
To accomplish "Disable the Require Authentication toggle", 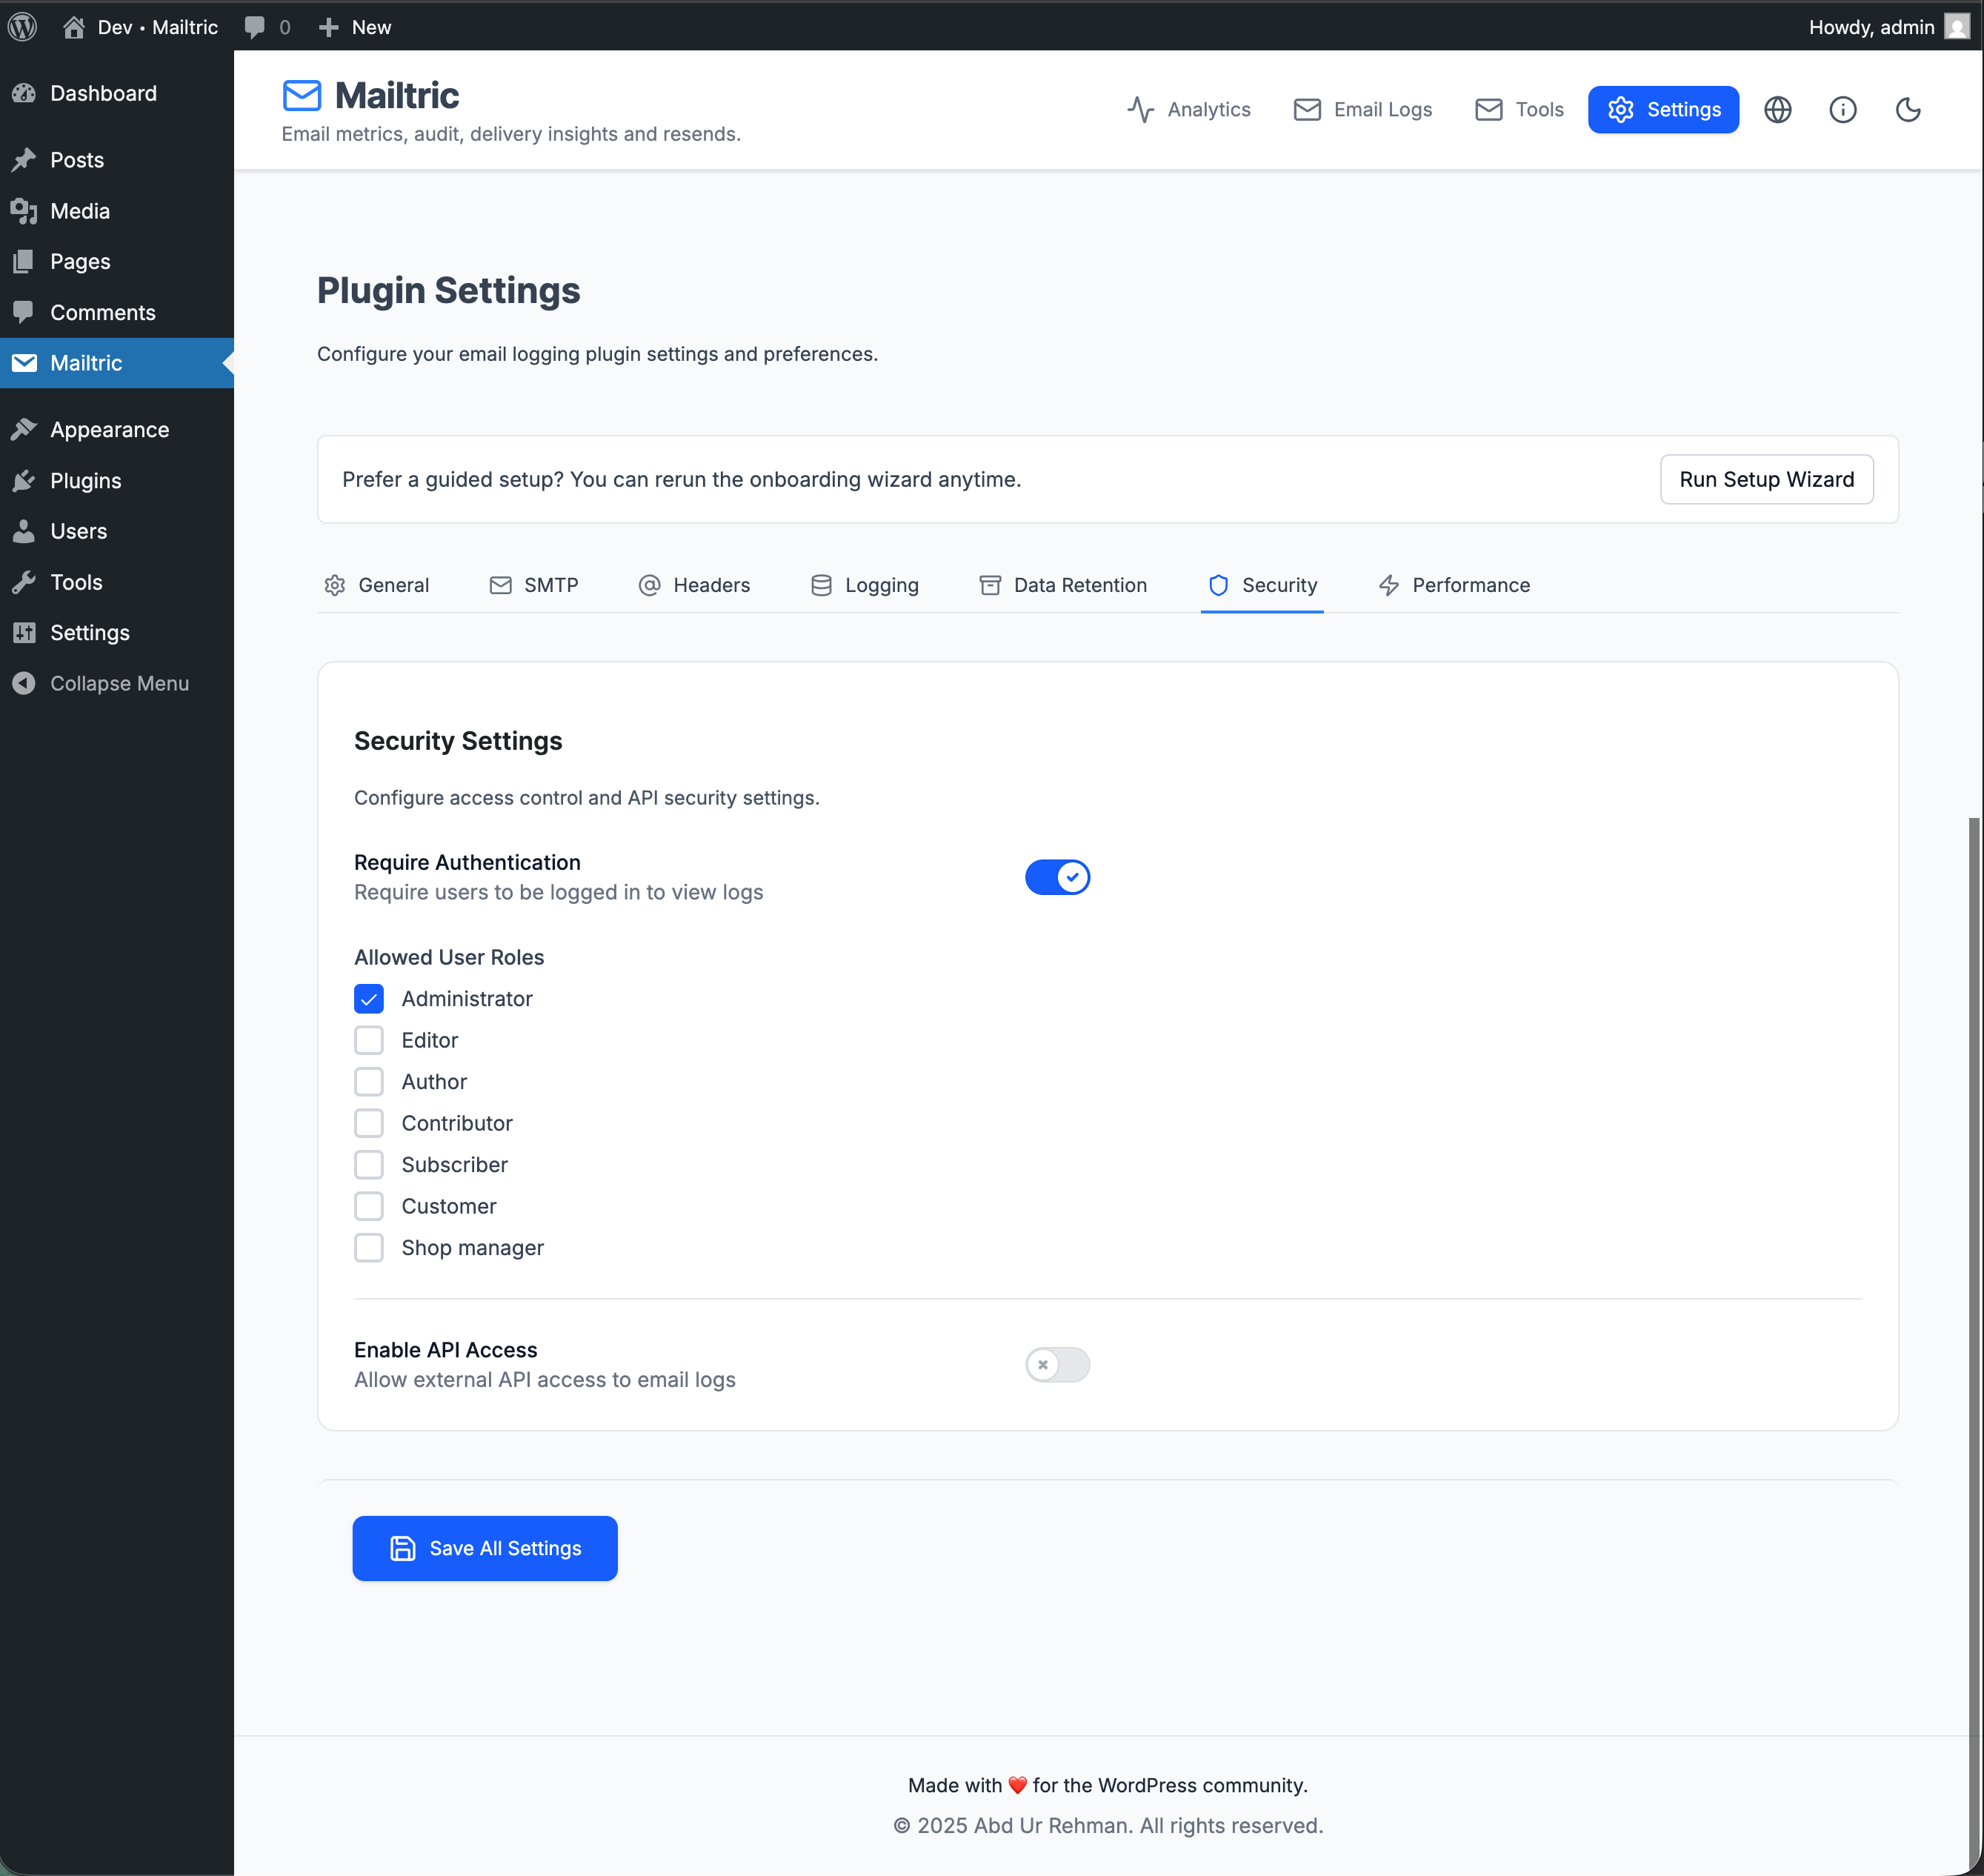I will pyautogui.click(x=1058, y=877).
